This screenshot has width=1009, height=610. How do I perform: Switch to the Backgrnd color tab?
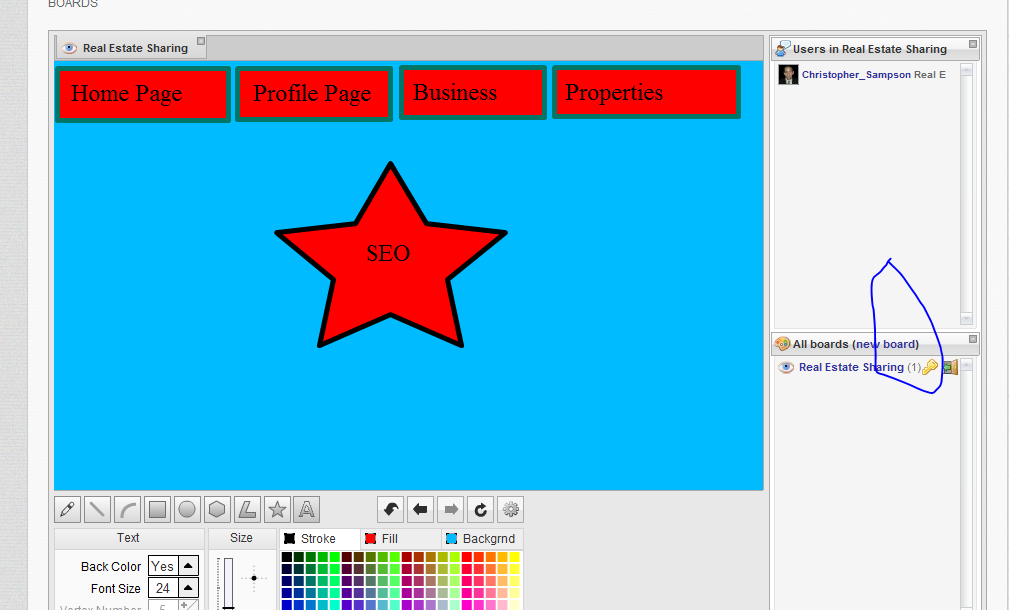point(482,539)
